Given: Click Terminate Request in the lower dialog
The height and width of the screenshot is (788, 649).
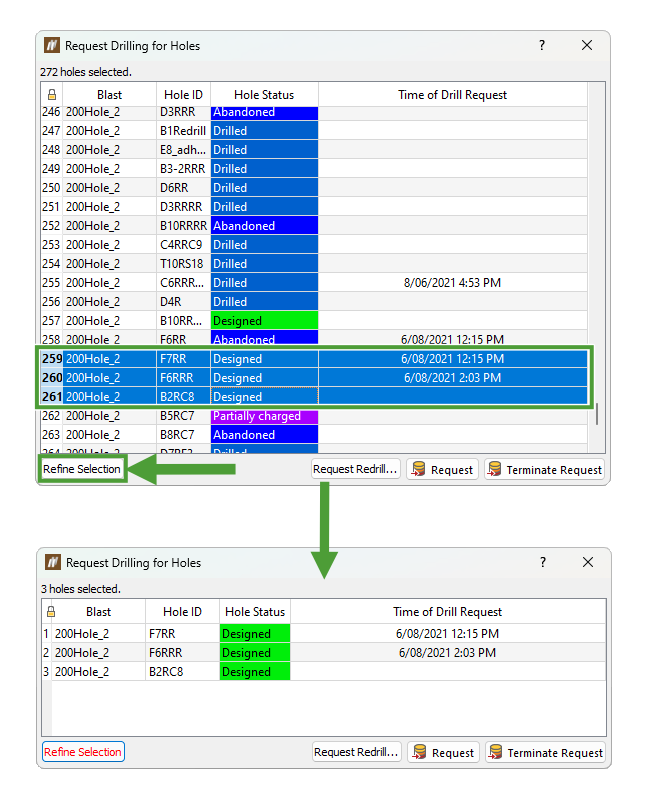Looking at the screenshot, I should [x=545, y=752].
